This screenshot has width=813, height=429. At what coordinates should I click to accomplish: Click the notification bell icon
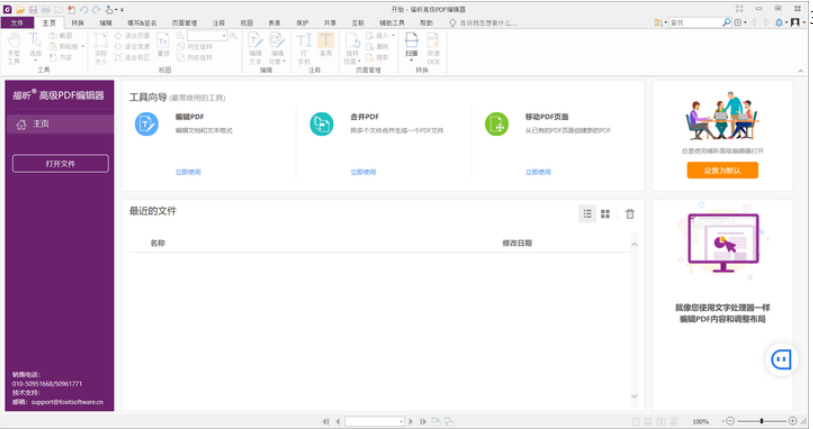click(779, 23)
